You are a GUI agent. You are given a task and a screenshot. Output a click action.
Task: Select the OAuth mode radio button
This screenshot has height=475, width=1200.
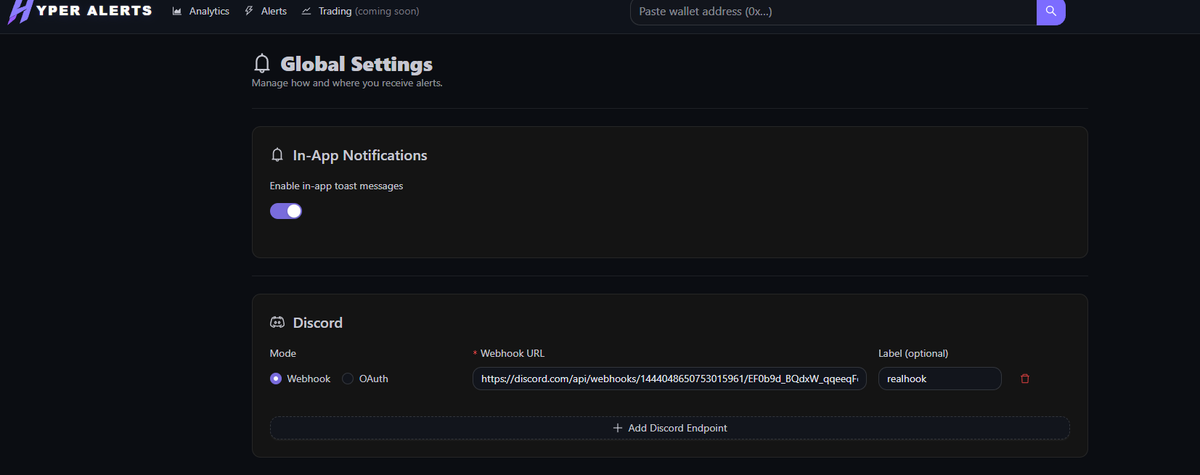pos(348,379)
